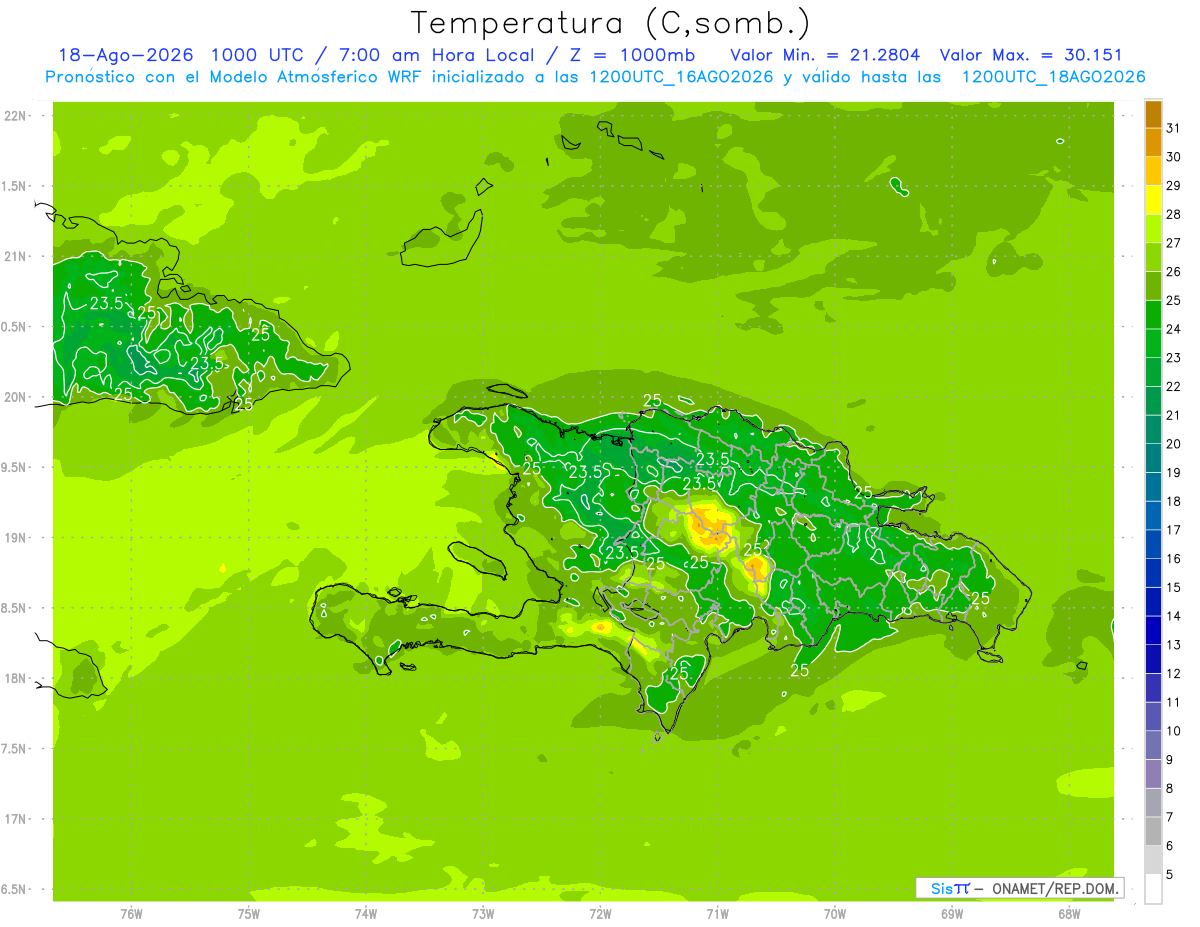Click the SisPI ONAMET/REP.DOM. logo box

[x=1019, y=888]
